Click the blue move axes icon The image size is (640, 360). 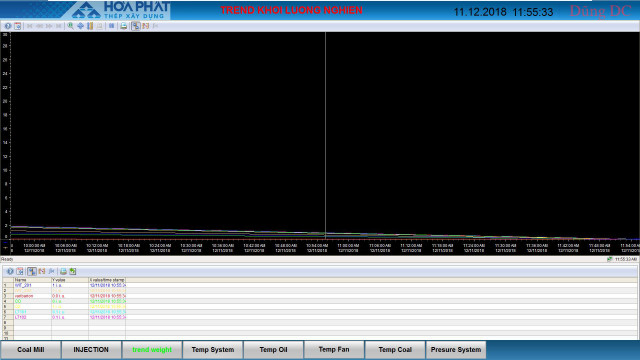coord(80,26)
